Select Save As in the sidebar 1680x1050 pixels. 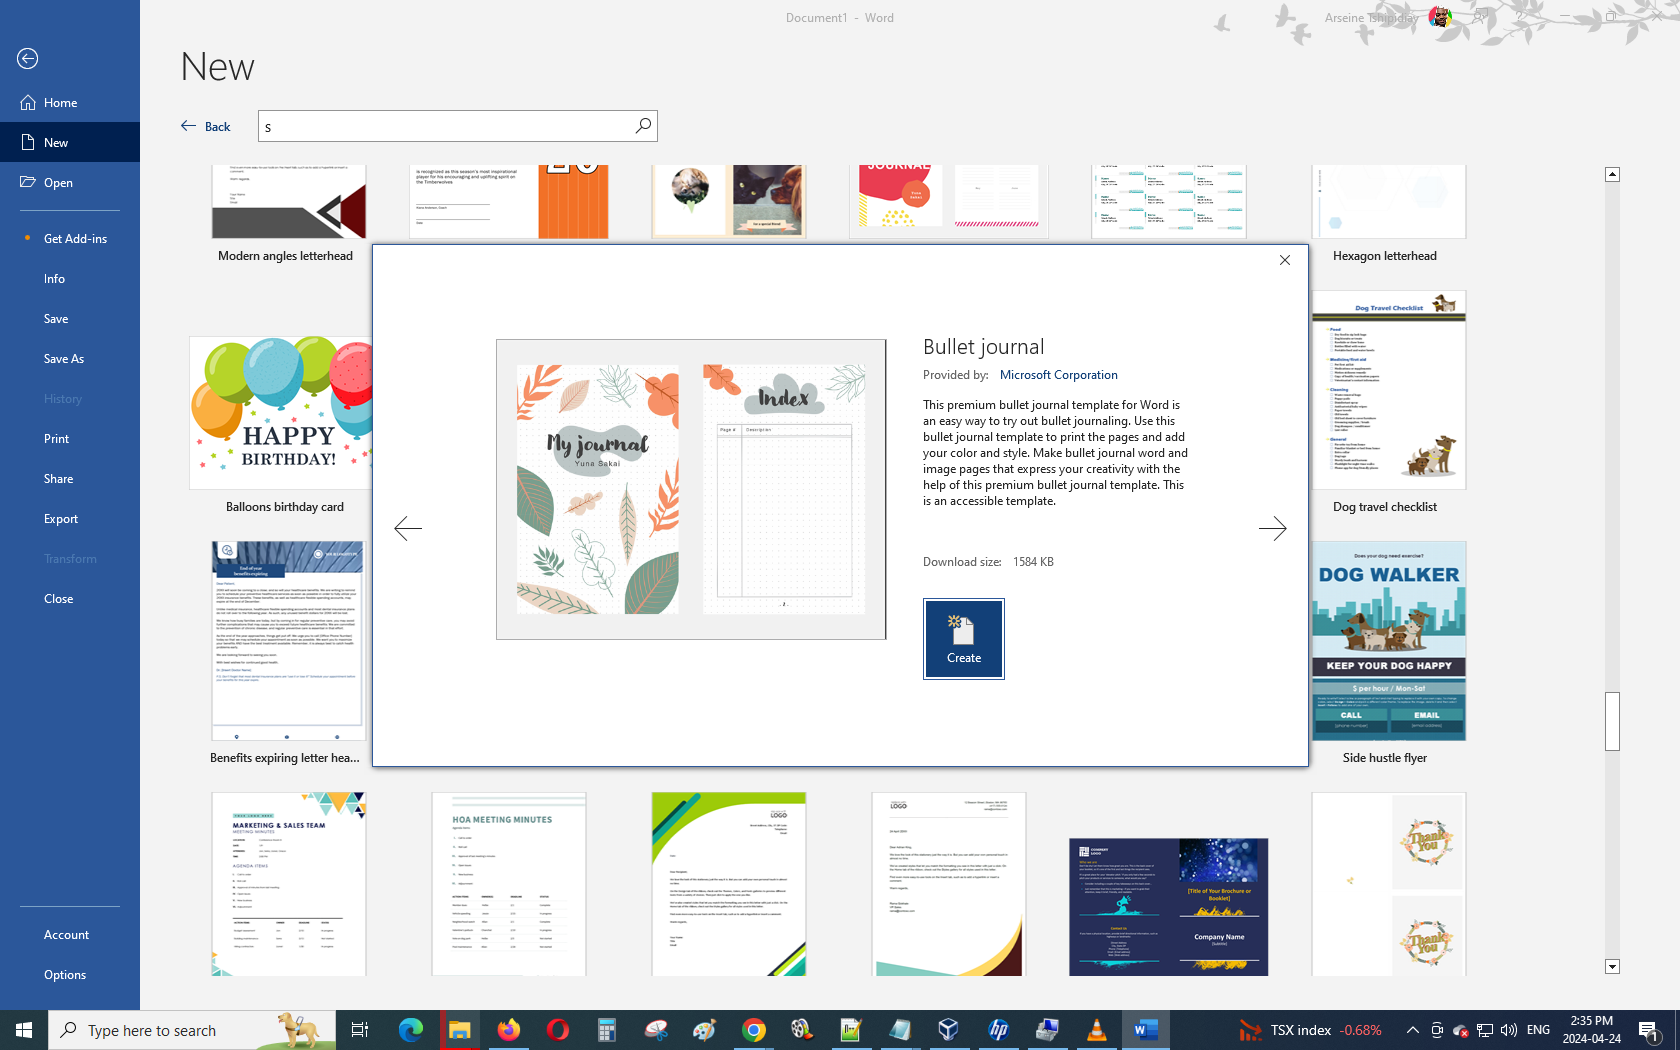64,359
